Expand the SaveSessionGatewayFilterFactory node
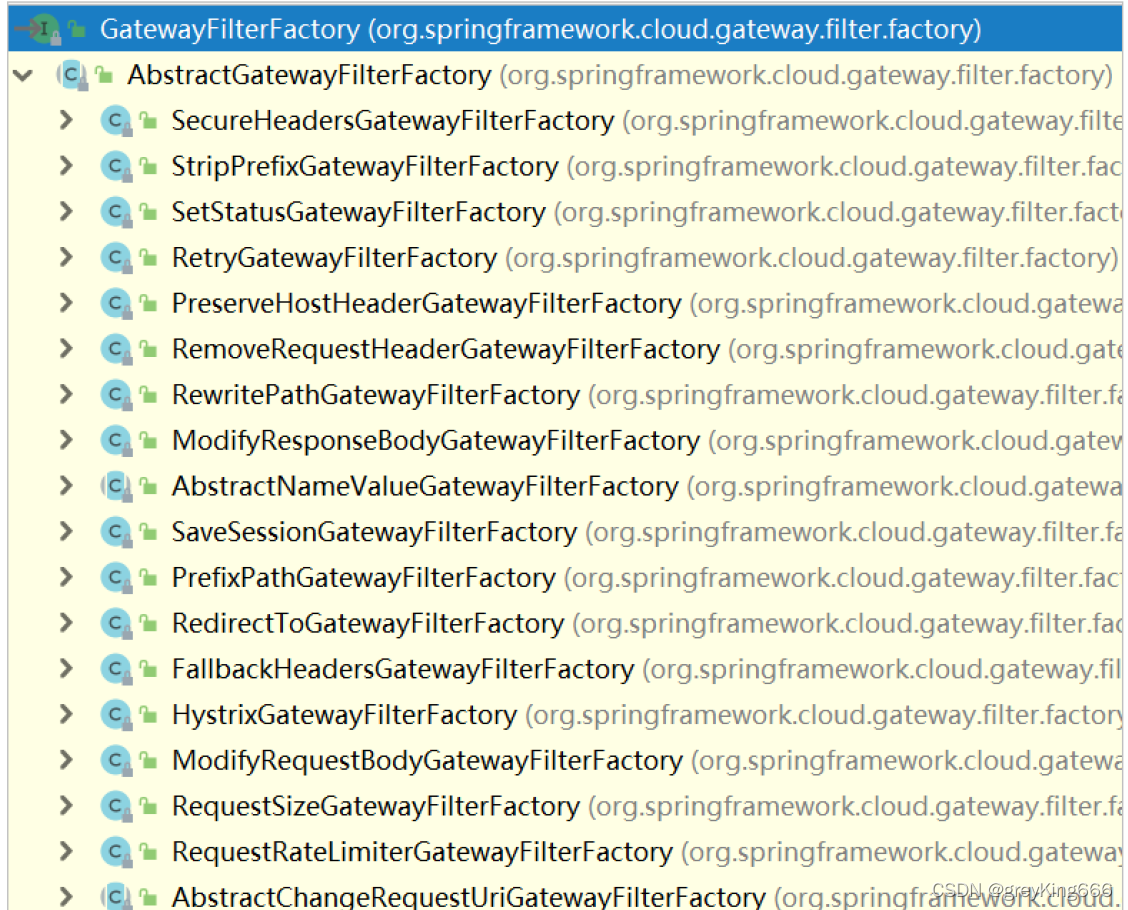The width and height of the screenshot is (1128, 910). tap(66, 532)
